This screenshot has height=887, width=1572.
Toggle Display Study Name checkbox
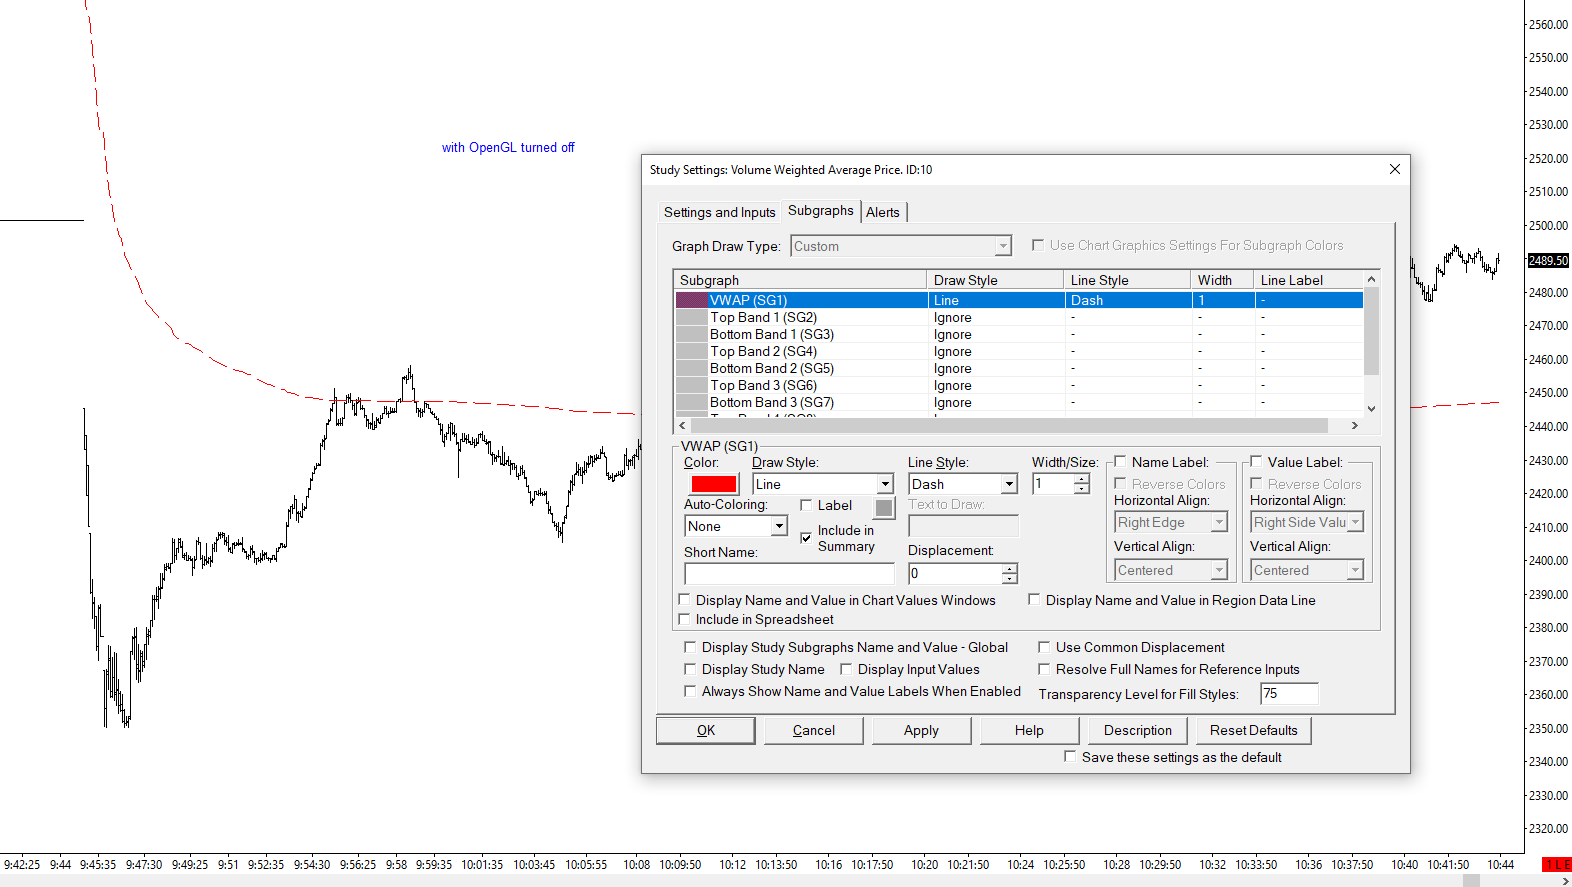click(x=690, y=669)
